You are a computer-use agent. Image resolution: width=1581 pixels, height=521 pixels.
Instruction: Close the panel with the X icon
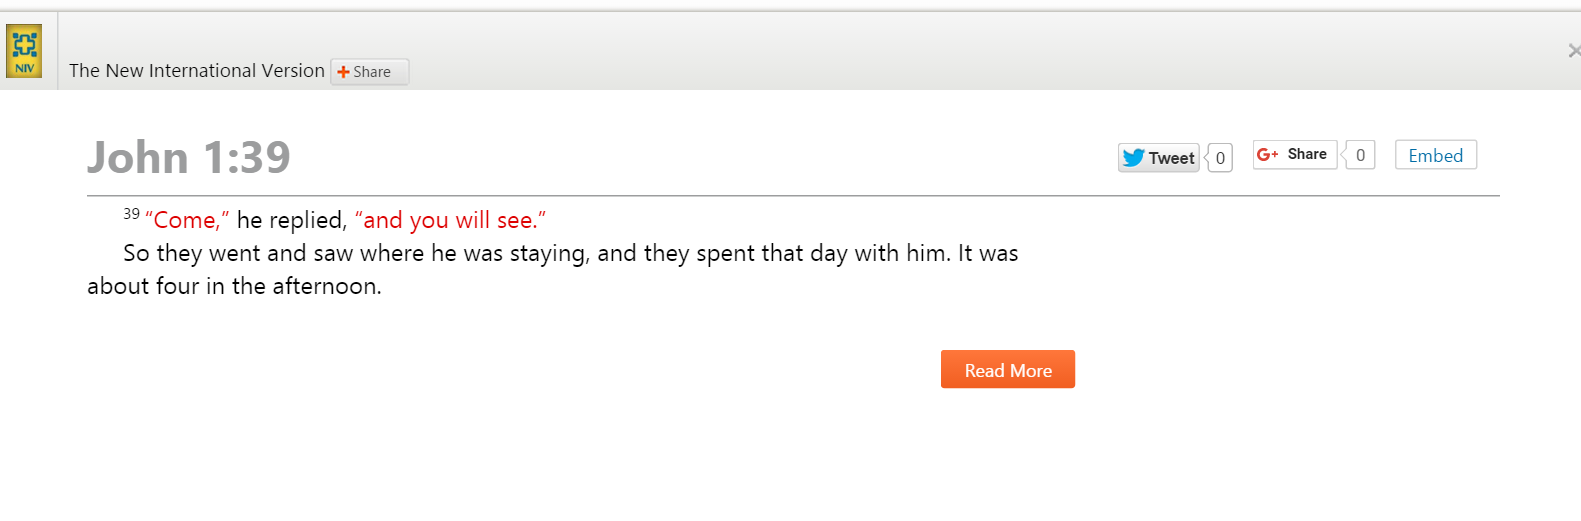pyautogui.click(x=1574, y=51)
